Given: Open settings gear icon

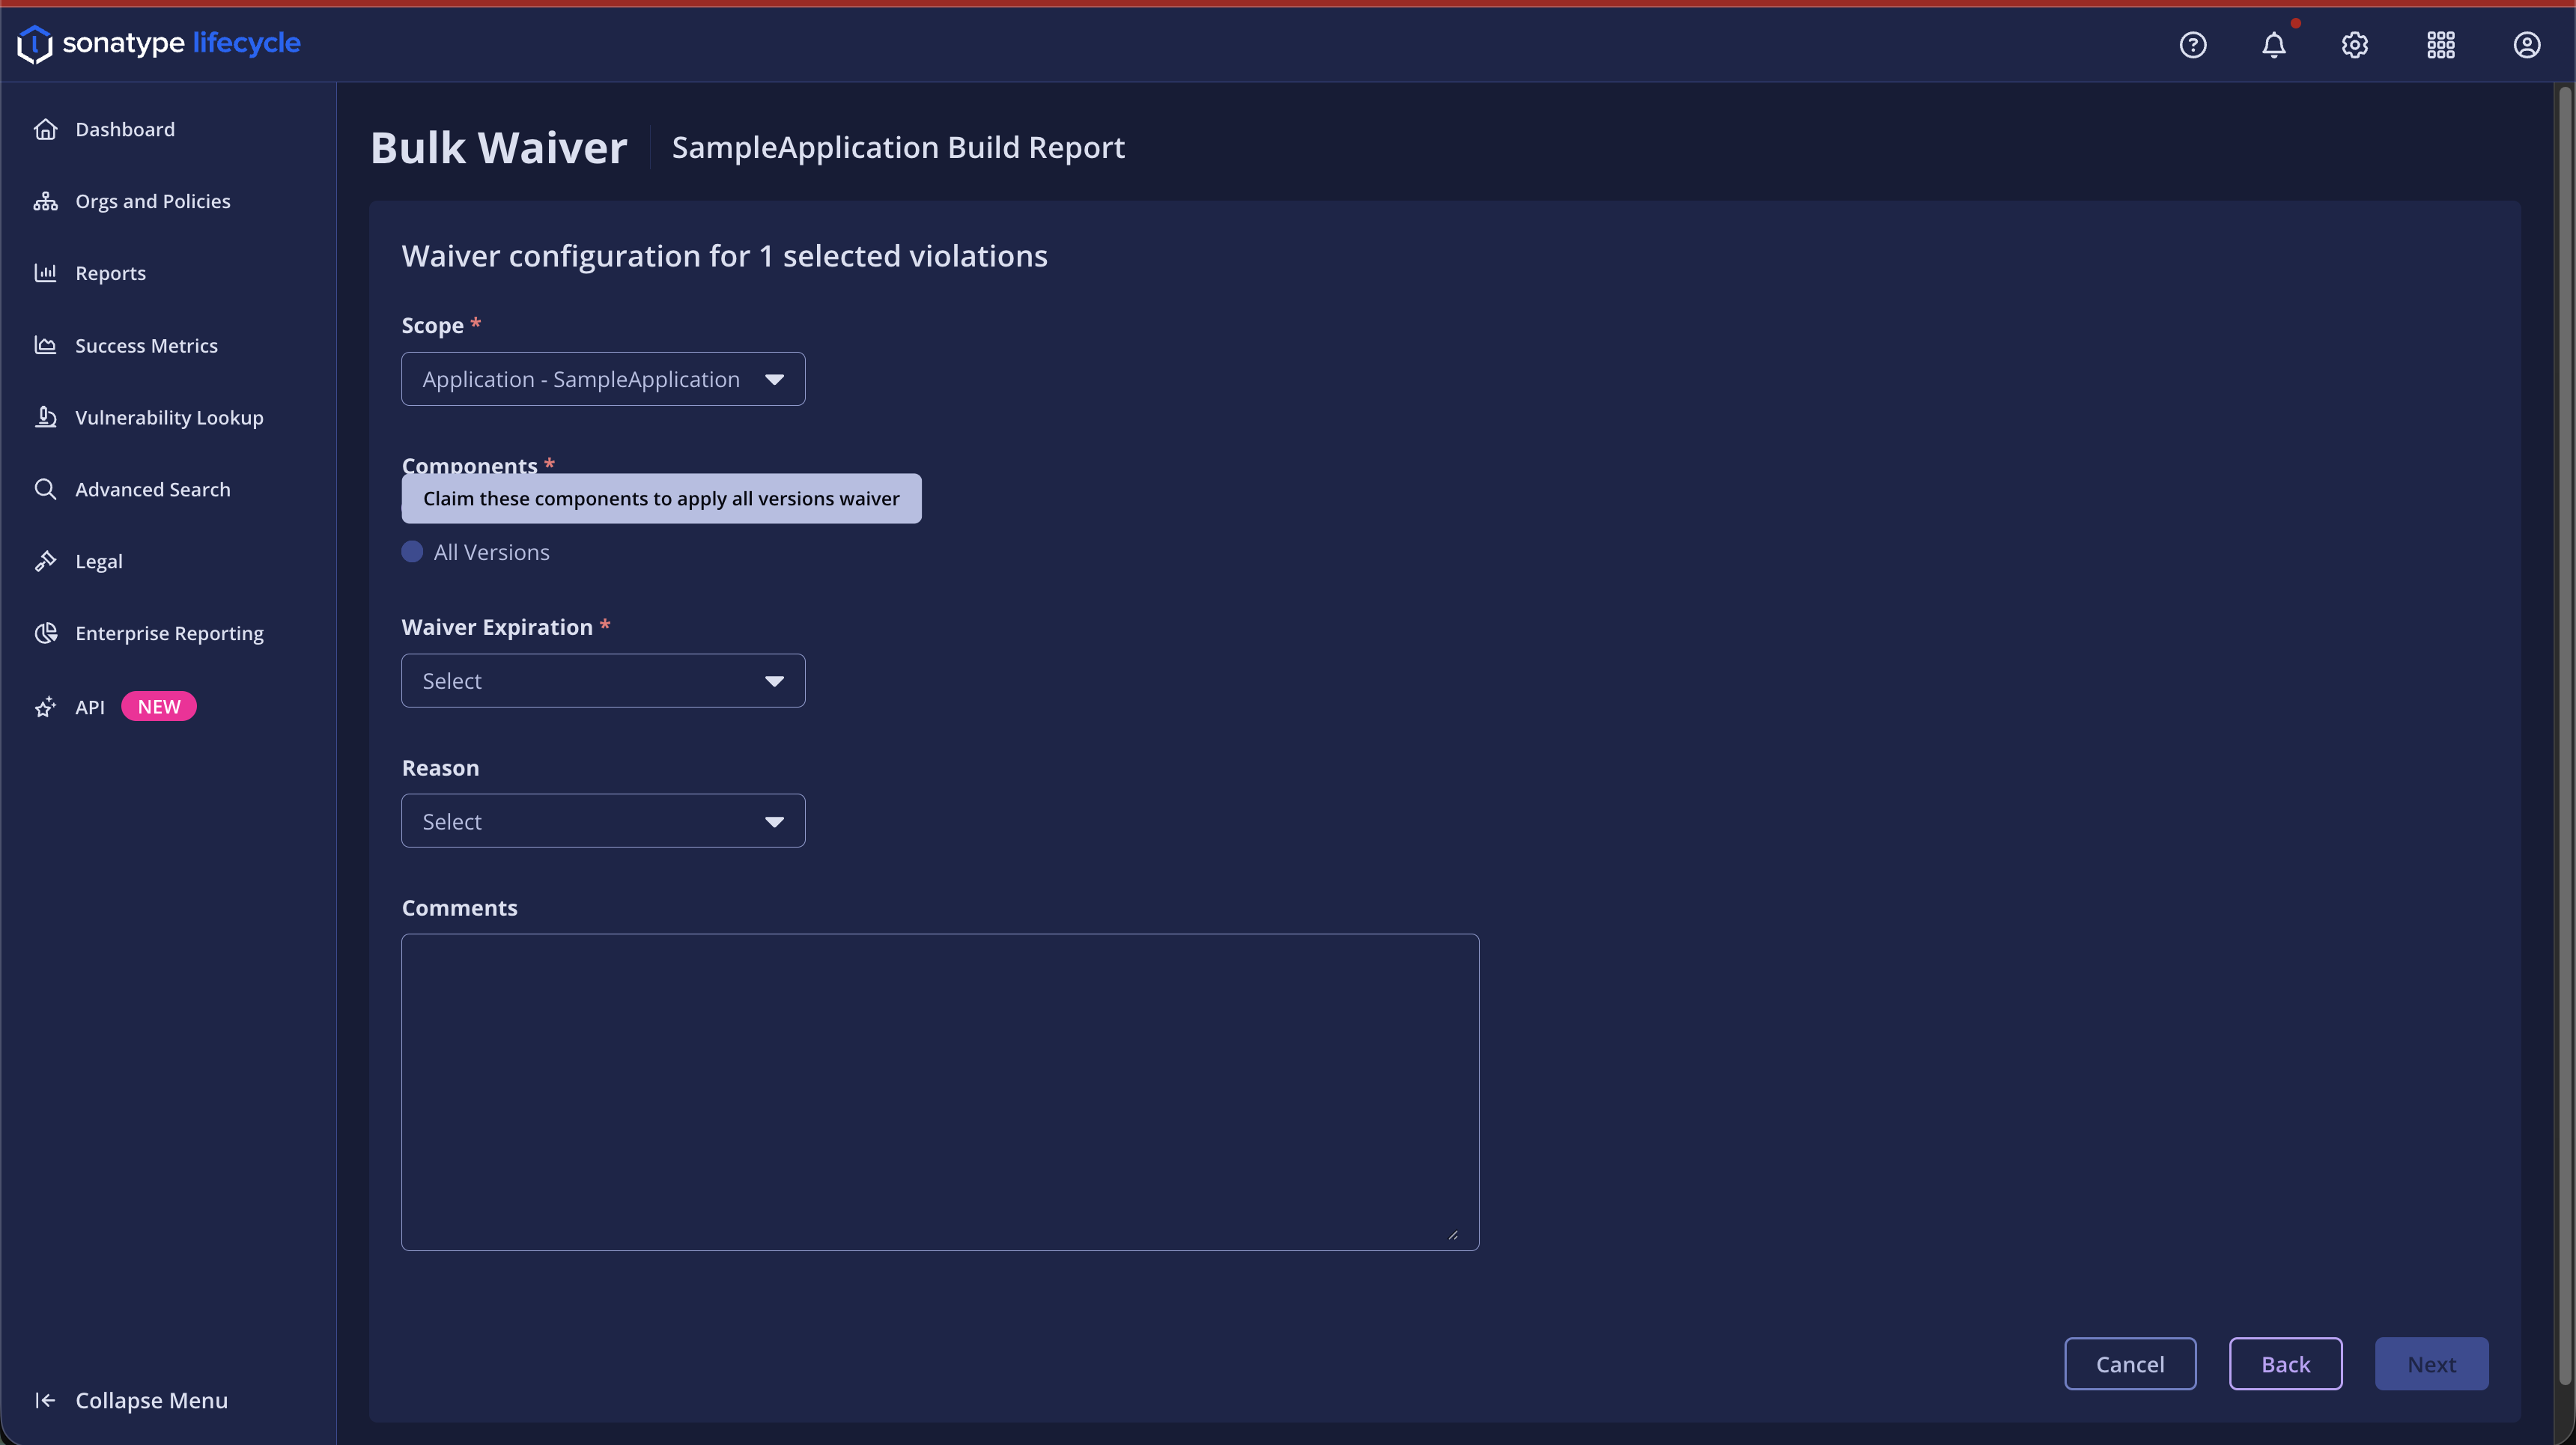Looking at the screenshot, I should 2354,45.
